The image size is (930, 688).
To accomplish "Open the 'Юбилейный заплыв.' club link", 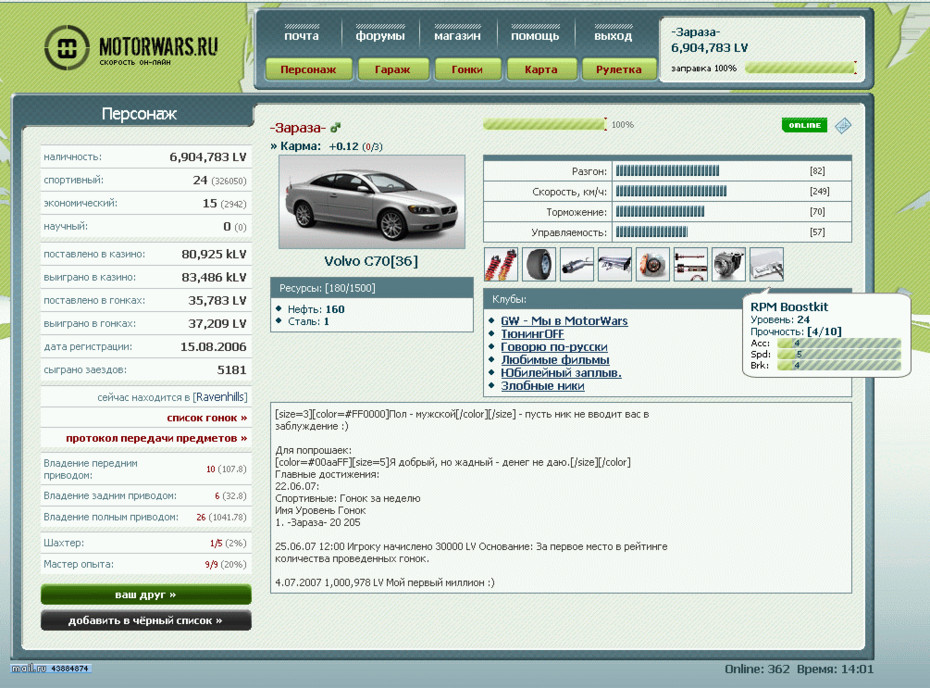I will pyautogui.click(x=561, y=373).
